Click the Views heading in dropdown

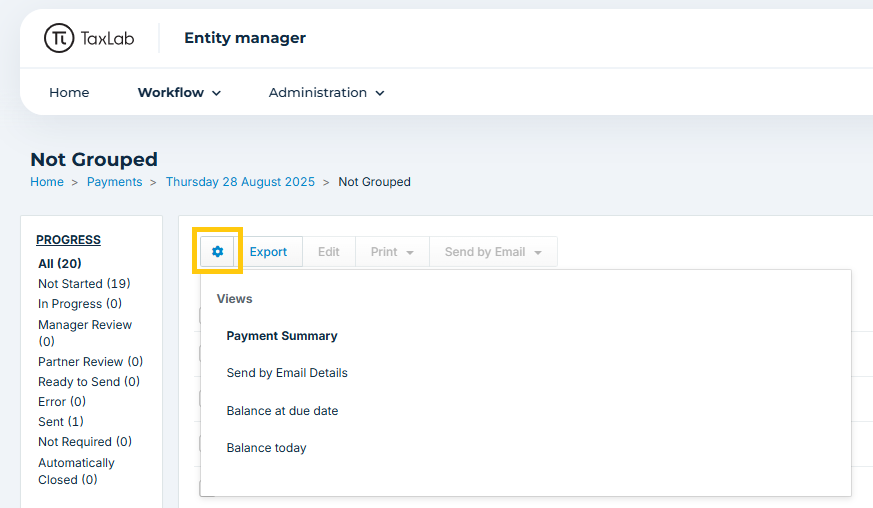(234, 299)
